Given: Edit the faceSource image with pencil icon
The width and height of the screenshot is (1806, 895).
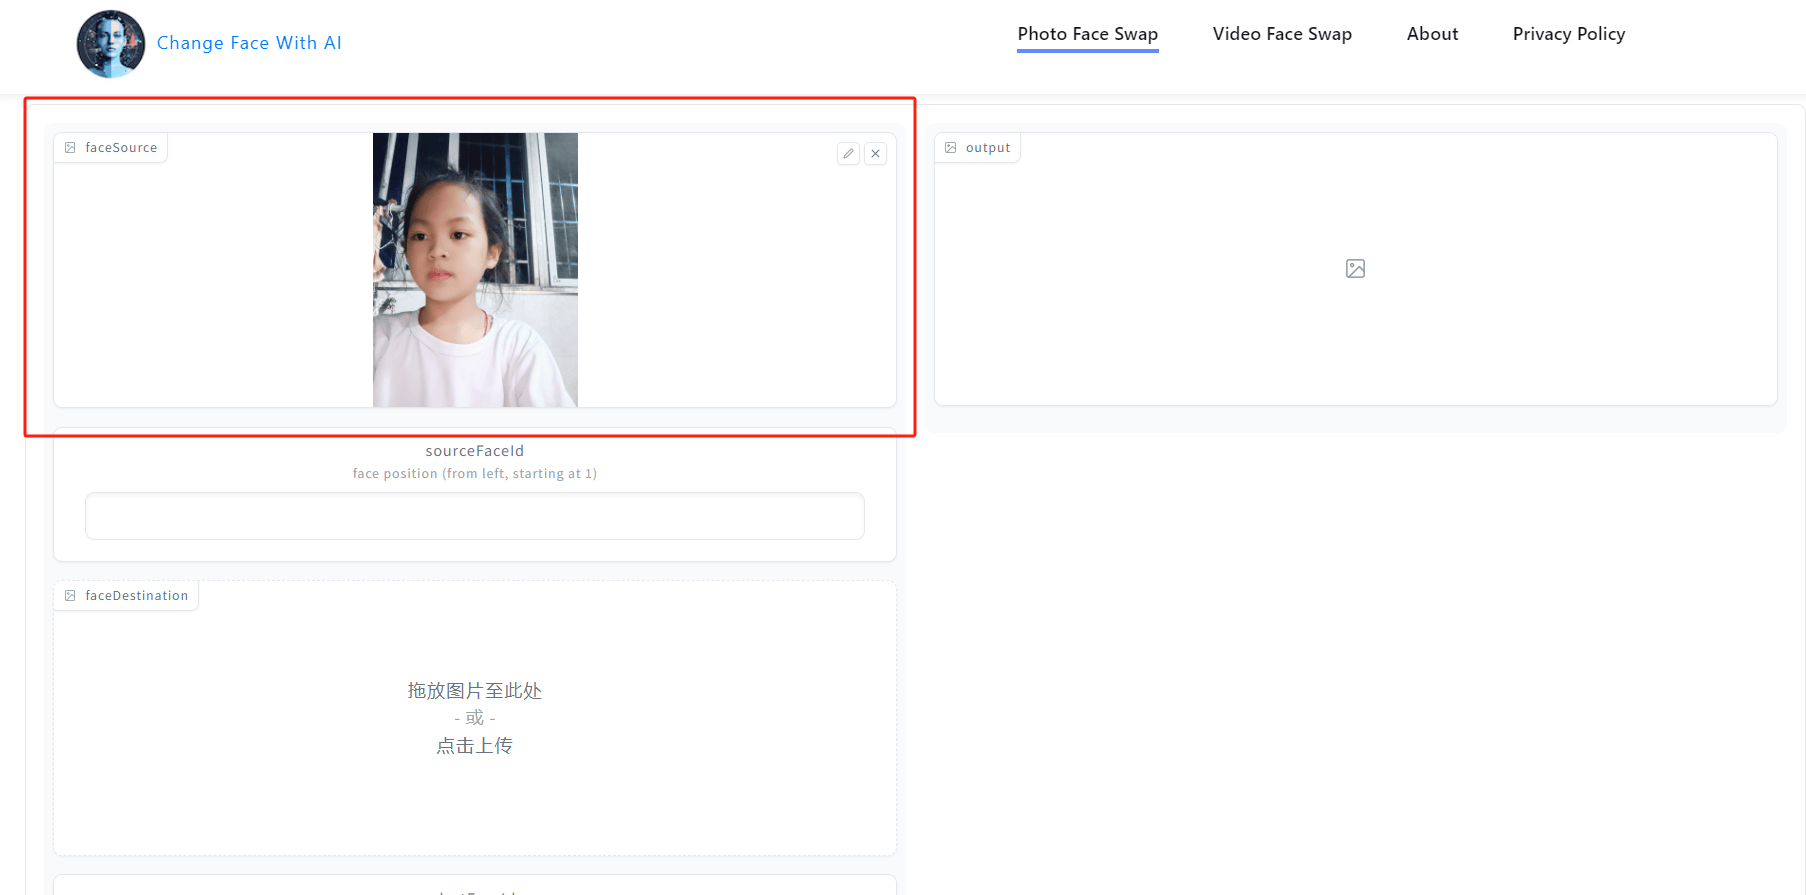Looking at the screenshot, I should click(x=848, y=154).
